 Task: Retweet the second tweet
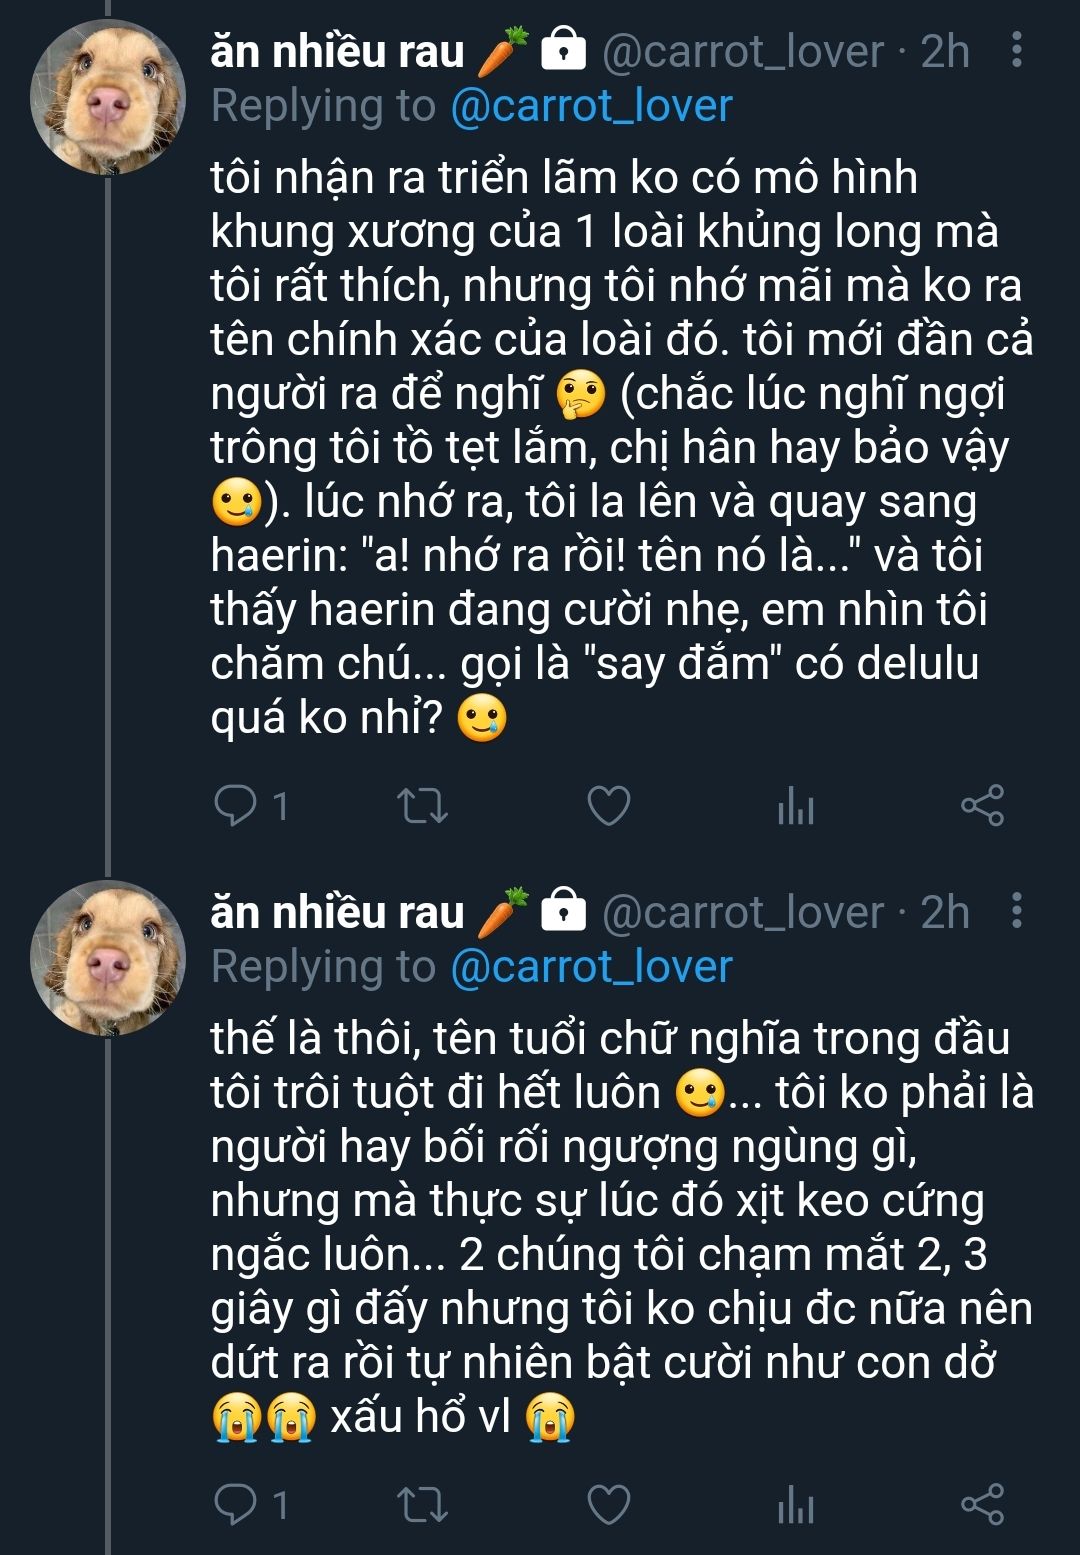click(x=422, y=1504)
